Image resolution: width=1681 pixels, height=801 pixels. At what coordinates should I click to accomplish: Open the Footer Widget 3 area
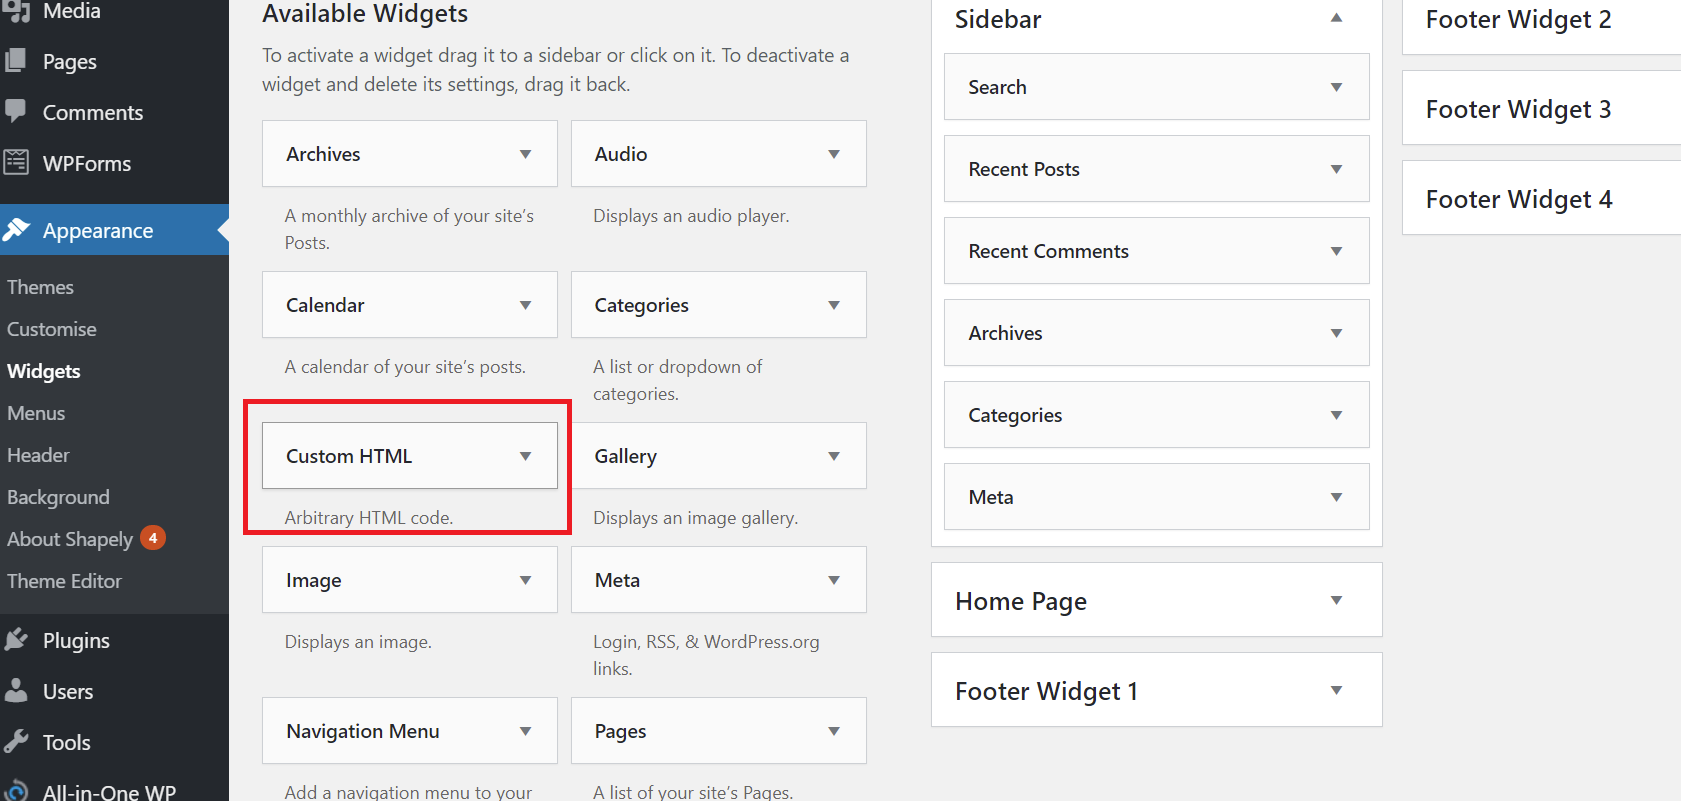(x=1541, y=108)
